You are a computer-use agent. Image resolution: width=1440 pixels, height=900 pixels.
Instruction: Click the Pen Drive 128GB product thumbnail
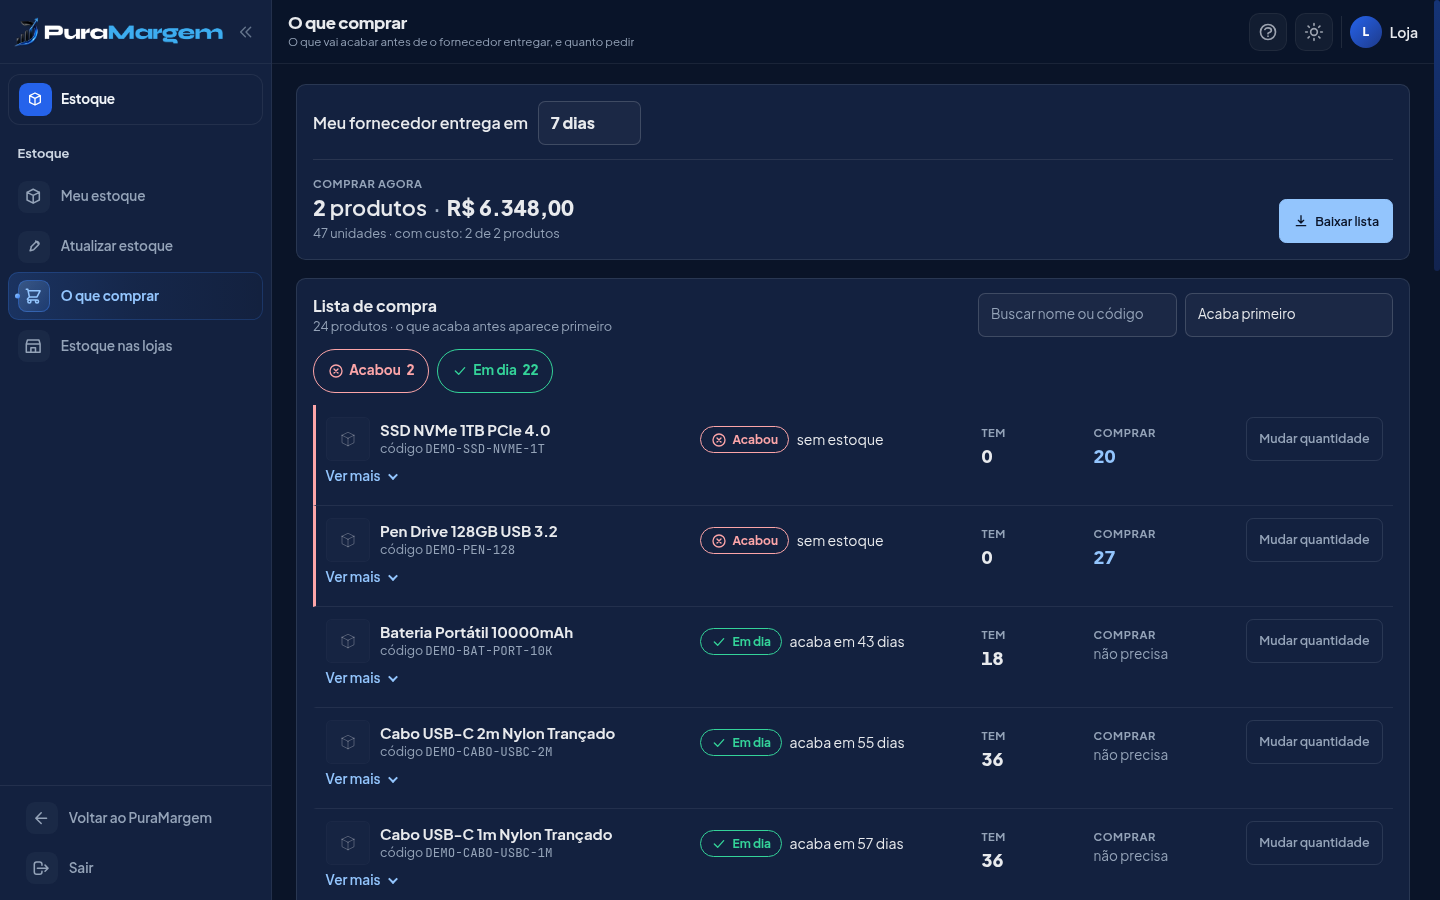click(348, 540)
